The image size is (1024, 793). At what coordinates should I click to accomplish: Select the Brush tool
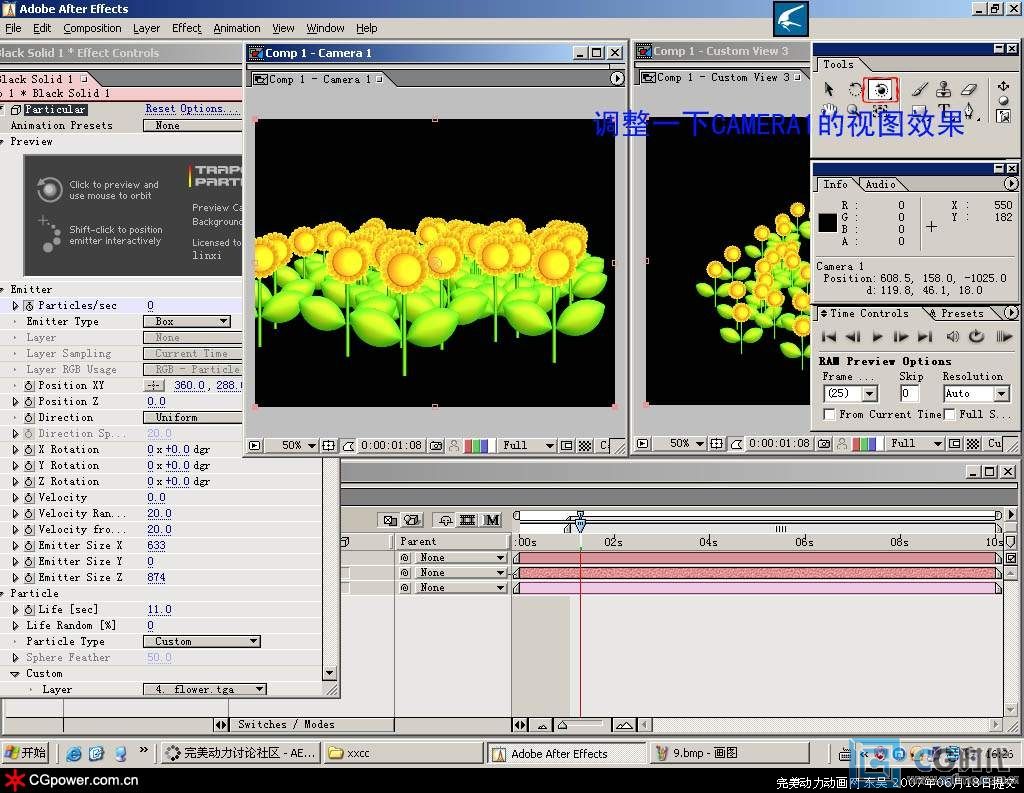pos(920,89)
